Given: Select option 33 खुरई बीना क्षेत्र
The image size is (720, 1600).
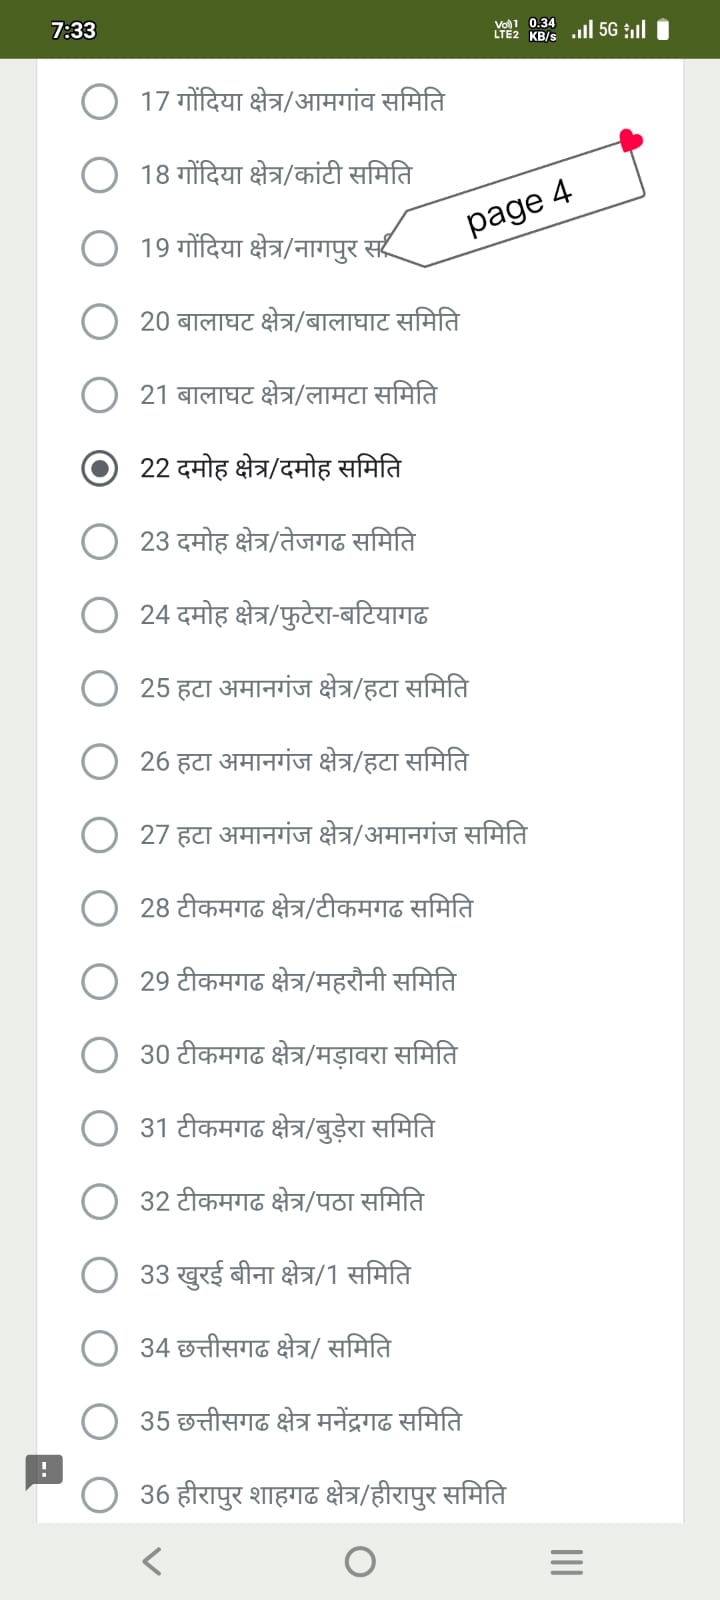Looking at the screenshot, I should pos(100,1275).
